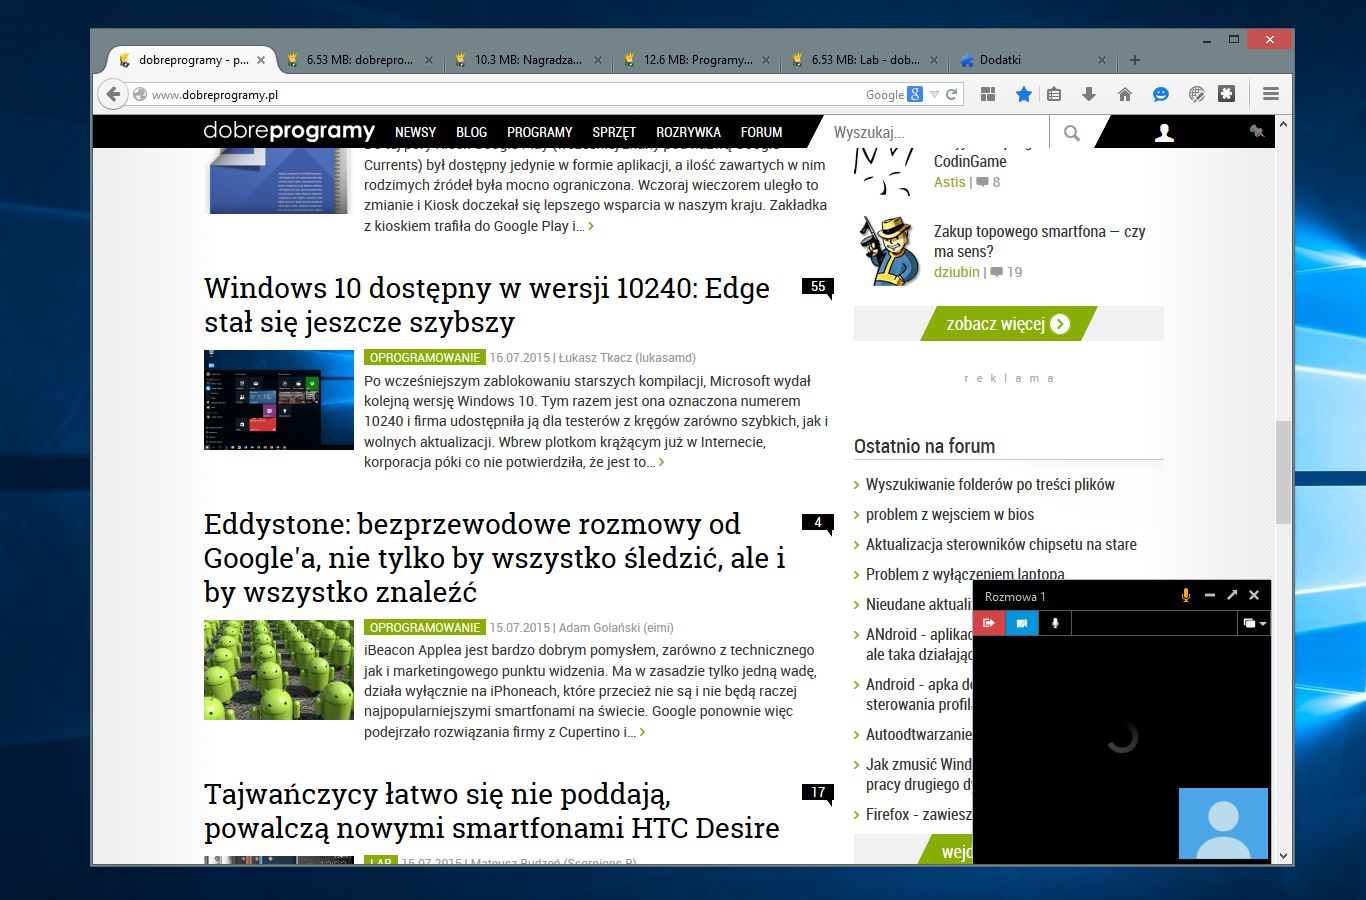
Task: Switch to the "6.53 MB: Lab - dob..." tab
Action: [x=865, y=60]
